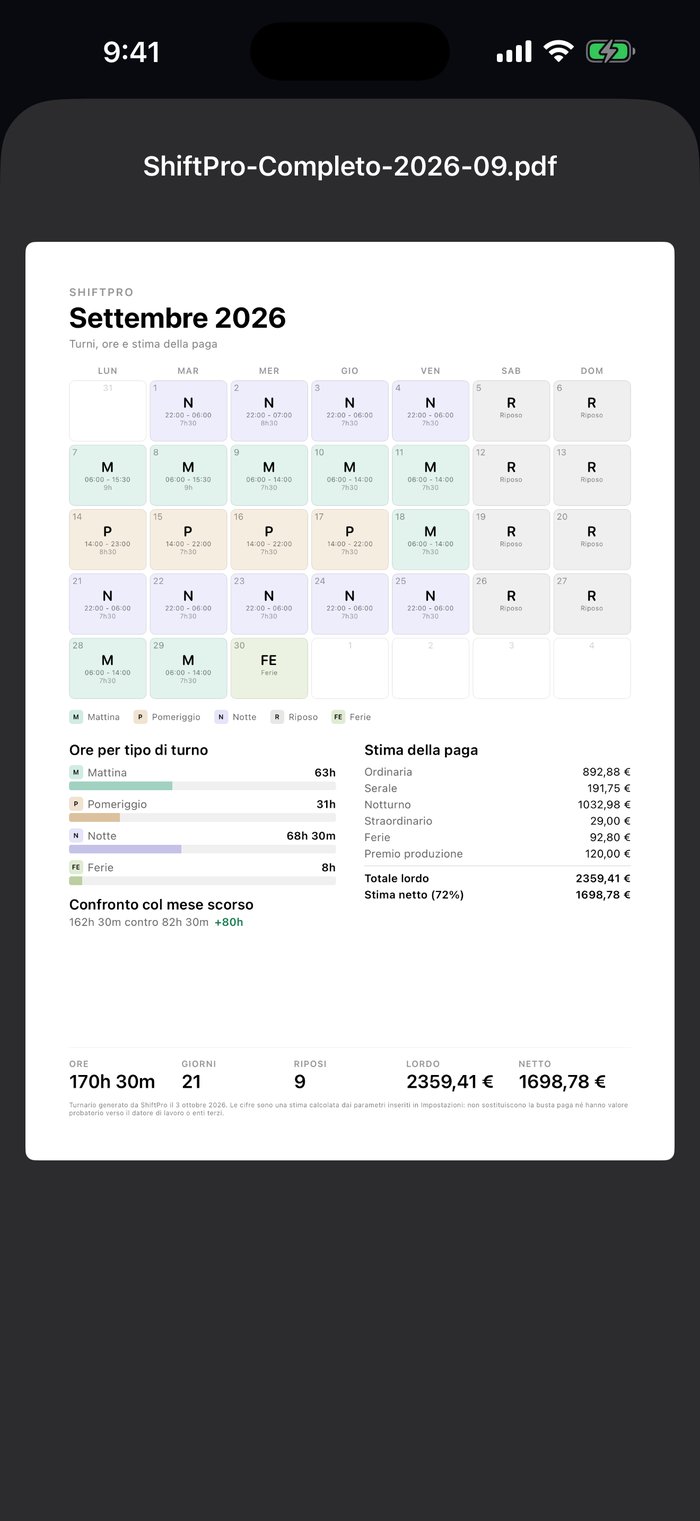The height and width of the screenshot is (1521, 700).
Task: Tap the Serale 191,75 € pay row
Action: coord(497,788)
